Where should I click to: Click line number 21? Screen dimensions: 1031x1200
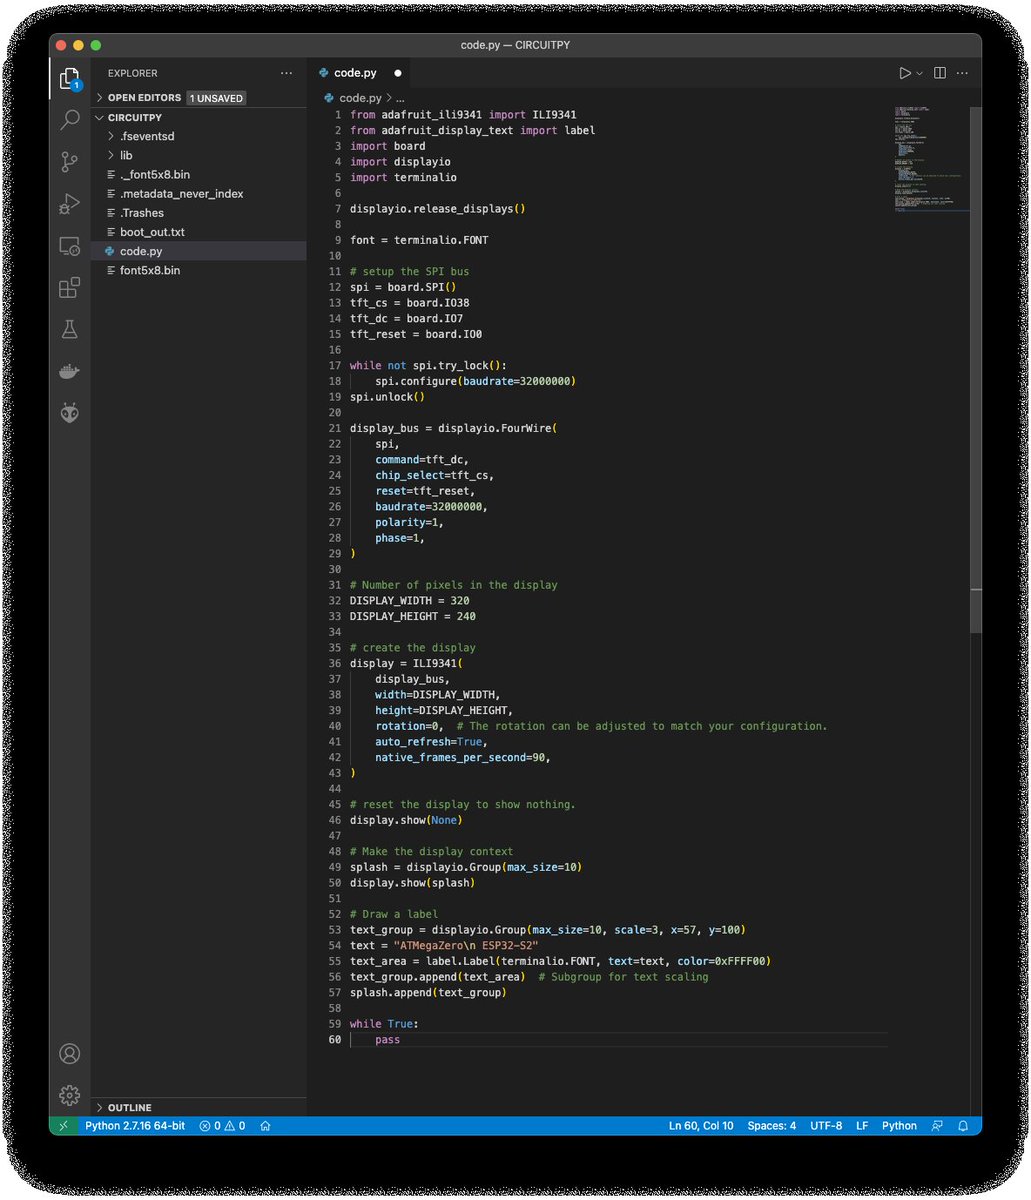335,428
